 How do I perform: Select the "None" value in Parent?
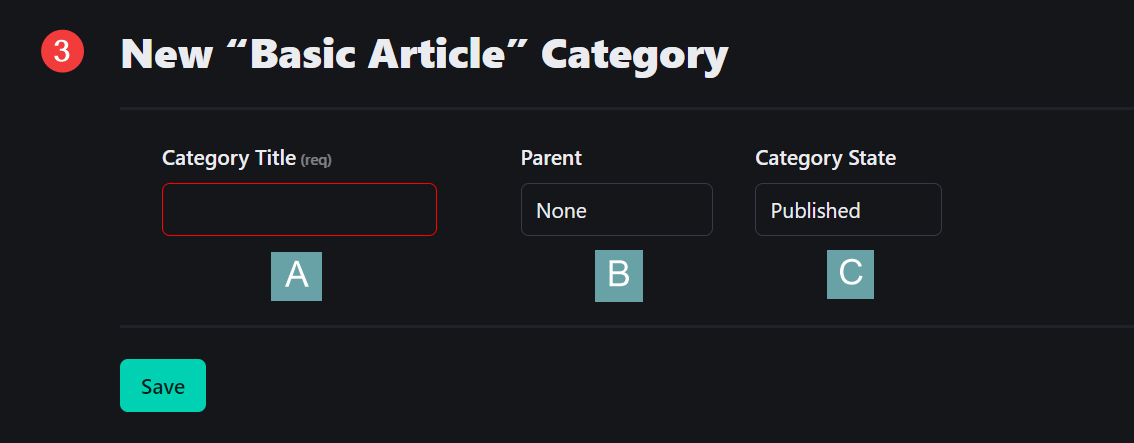tap(562, 211)
